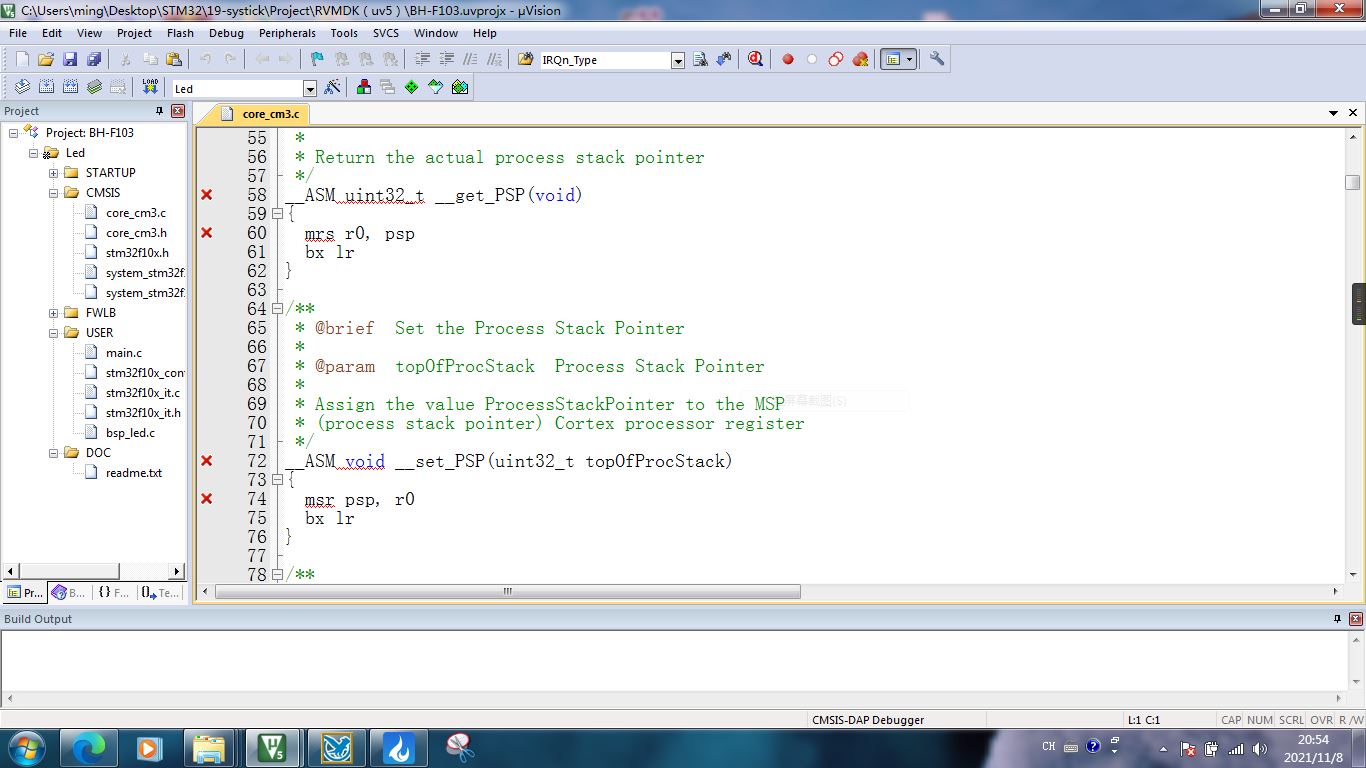1366x768 pixels.
Task: Create a new file with toolbar icon
Action: tap(22, 59)
